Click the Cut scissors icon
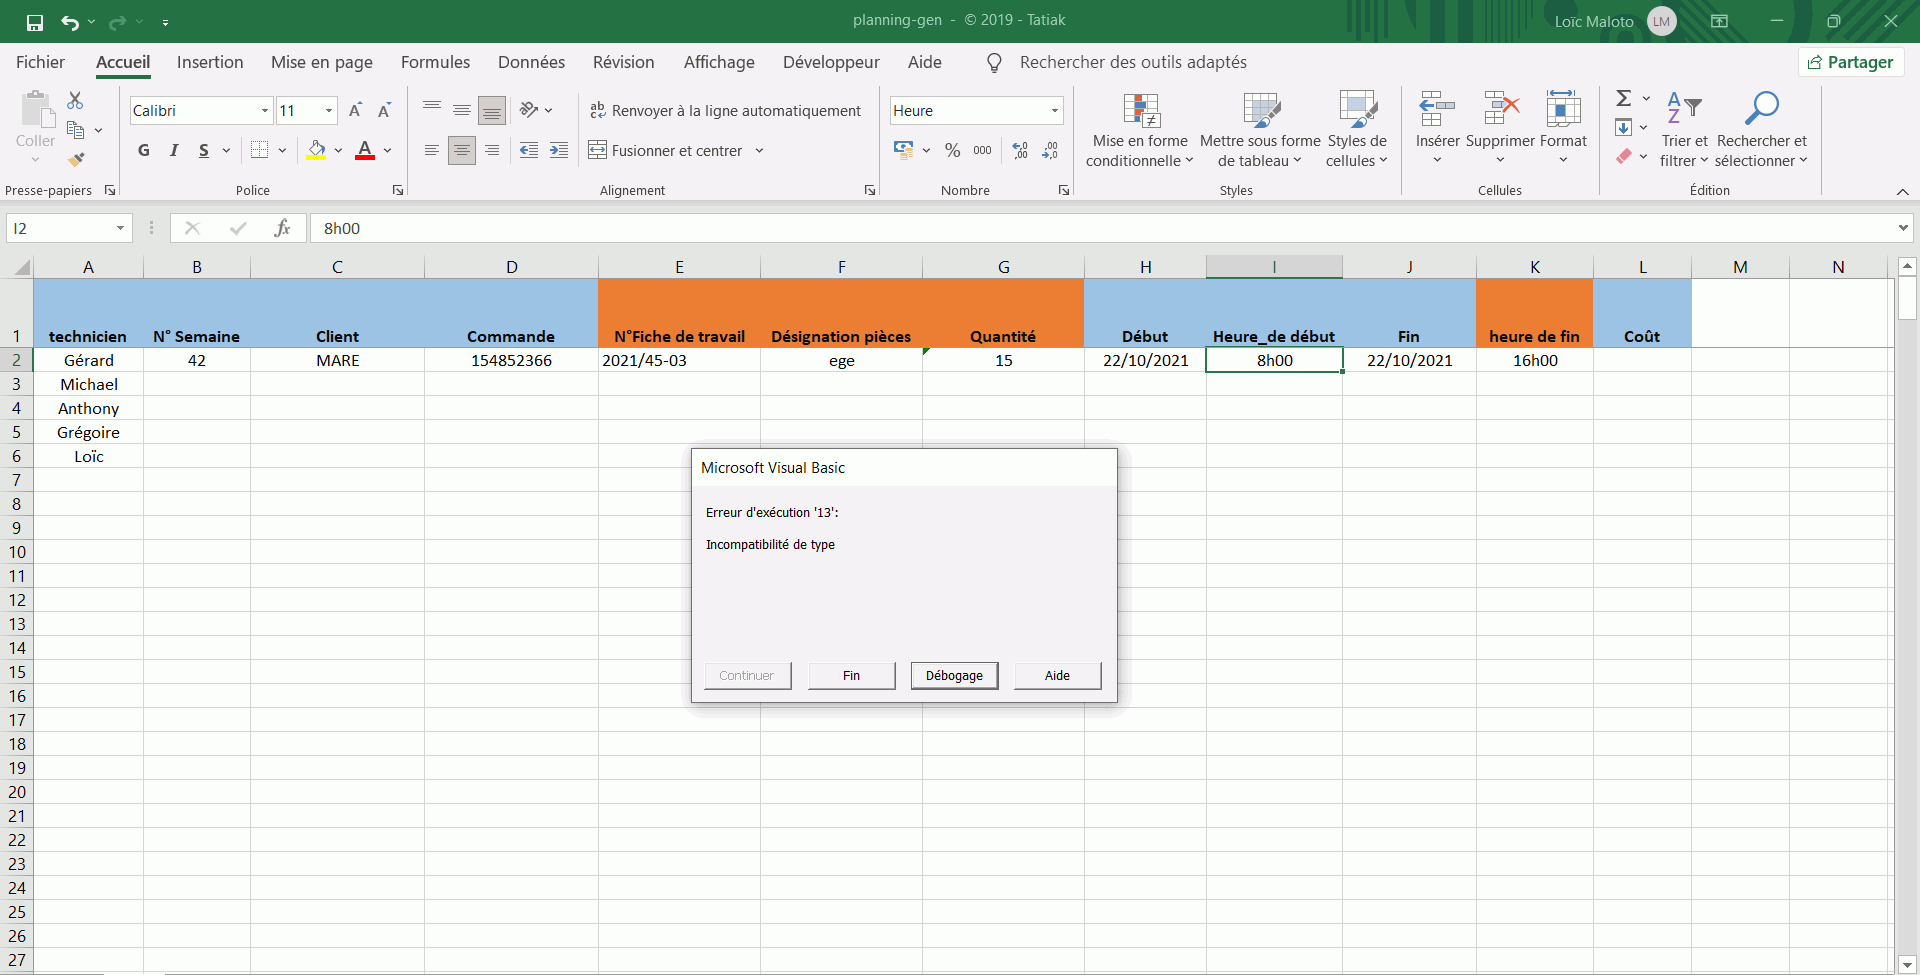This screenshot has width=1920, height=975. click(x=75, y=101)
